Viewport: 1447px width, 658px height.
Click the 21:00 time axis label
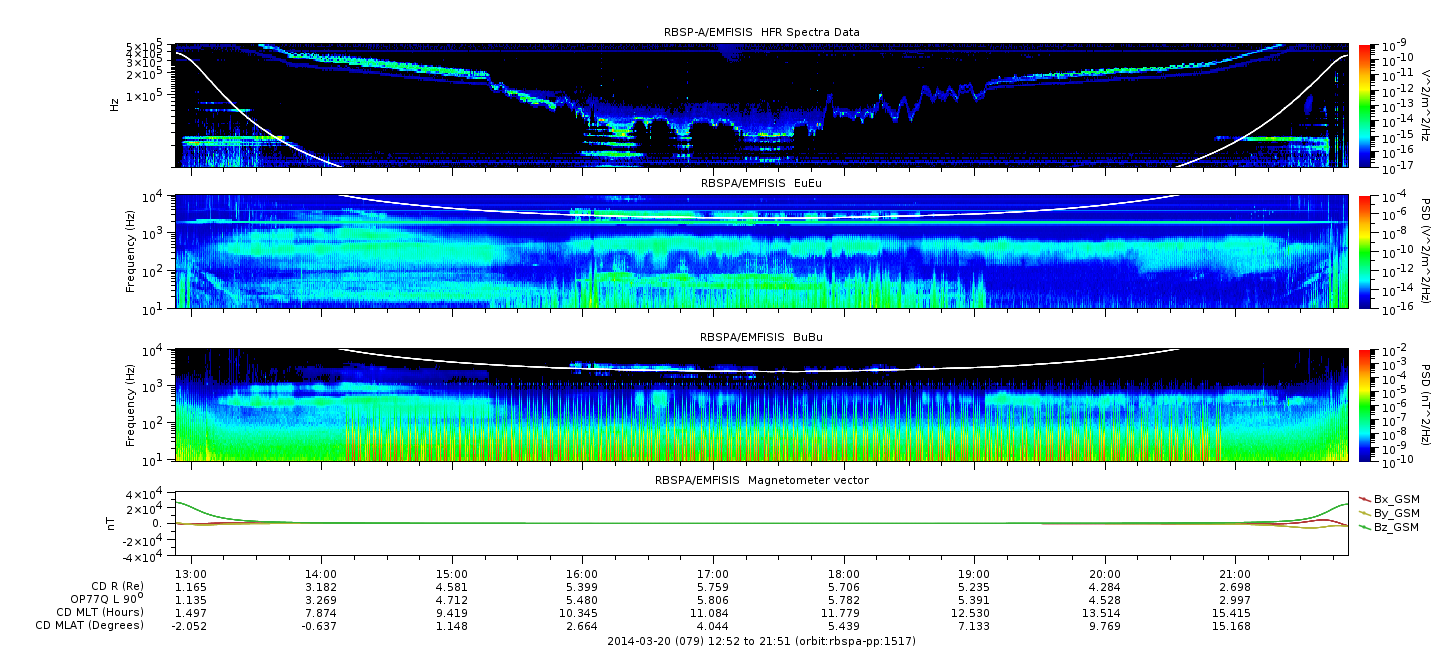click(1235, 574)
